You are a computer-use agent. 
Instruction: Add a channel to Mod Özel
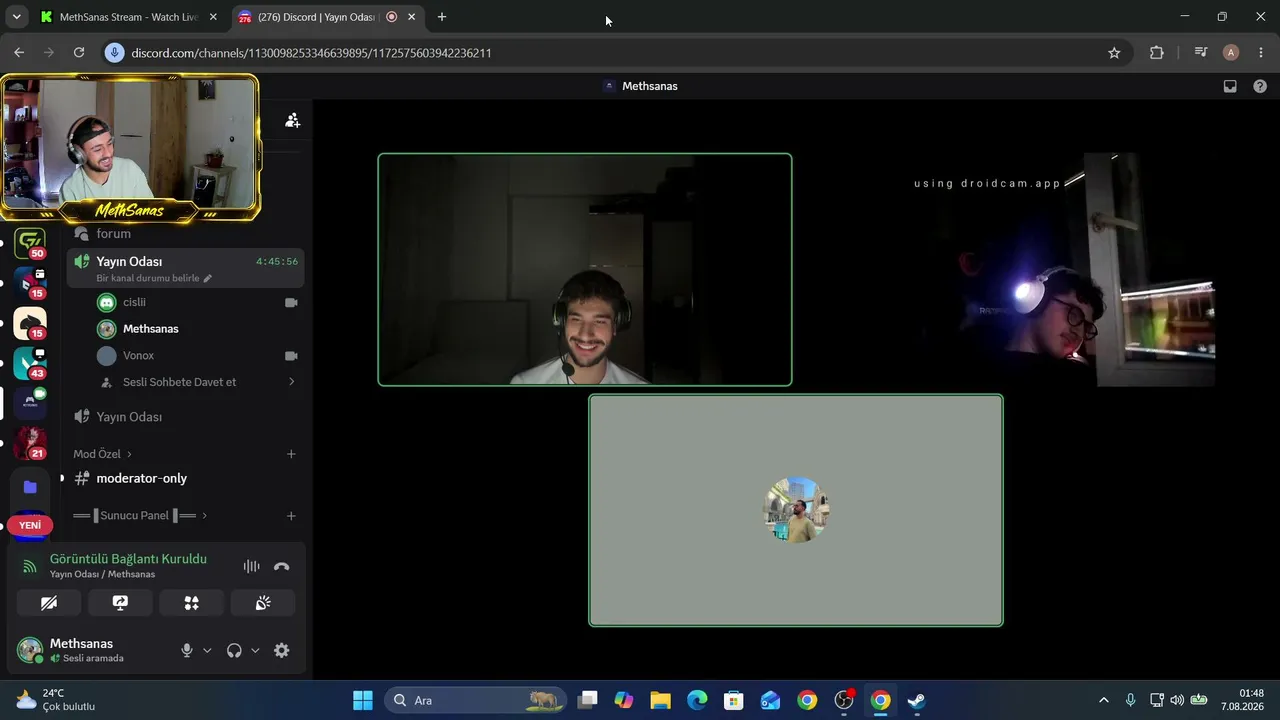(291, 454)
